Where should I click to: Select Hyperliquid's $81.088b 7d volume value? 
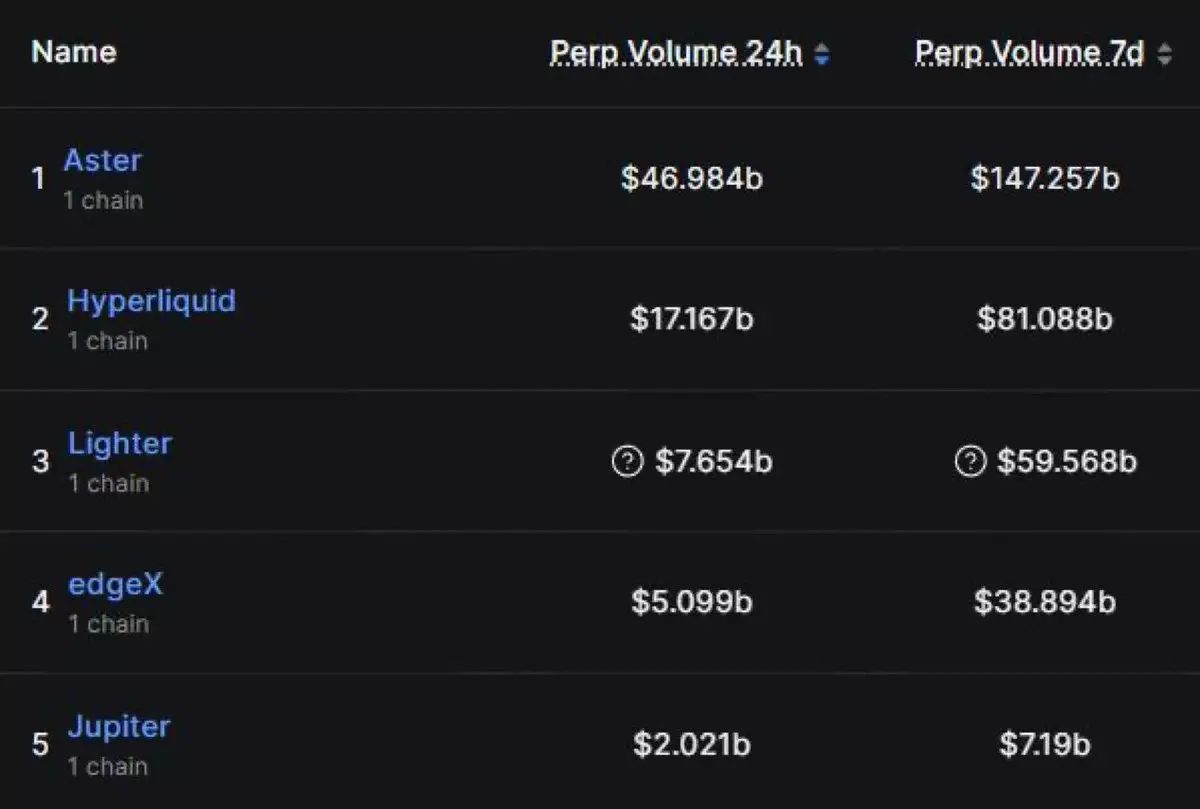[x=1045, y=320]
